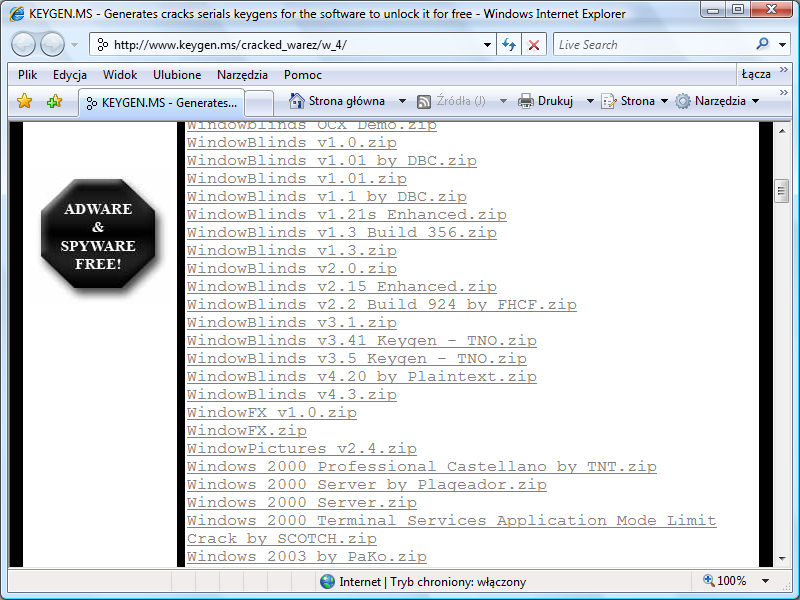Open Windows 2003 by PaKo.zip link
Image resolution: width=800 pixels, height=600 pixels.
tap(307, 557)
